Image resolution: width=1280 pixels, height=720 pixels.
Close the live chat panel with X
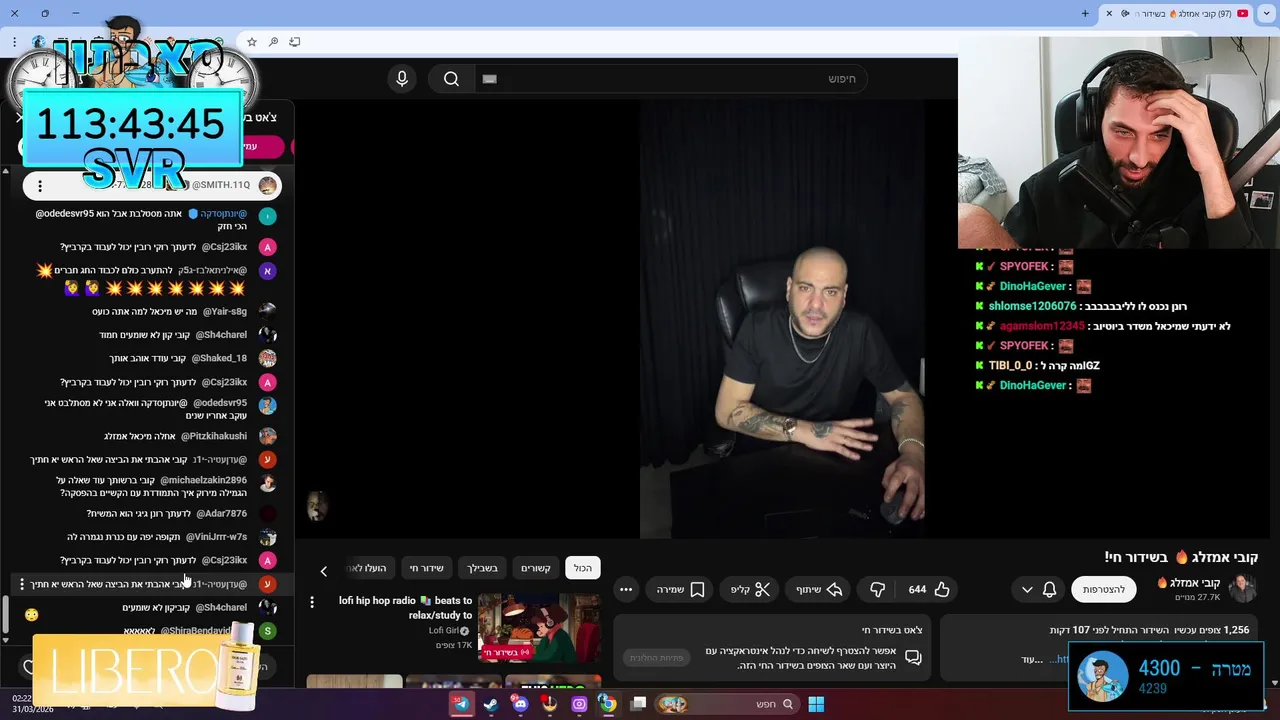click(x=19, y=118)
